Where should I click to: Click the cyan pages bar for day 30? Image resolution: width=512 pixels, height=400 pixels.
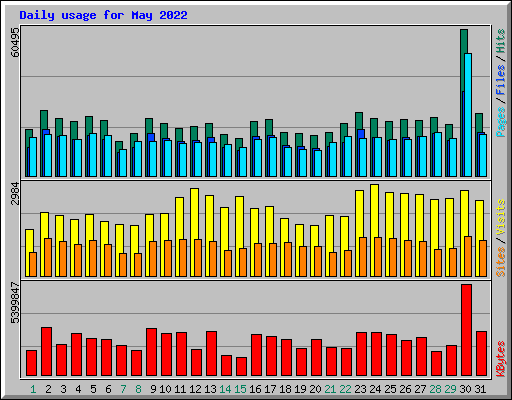click(x=468, y=115)
